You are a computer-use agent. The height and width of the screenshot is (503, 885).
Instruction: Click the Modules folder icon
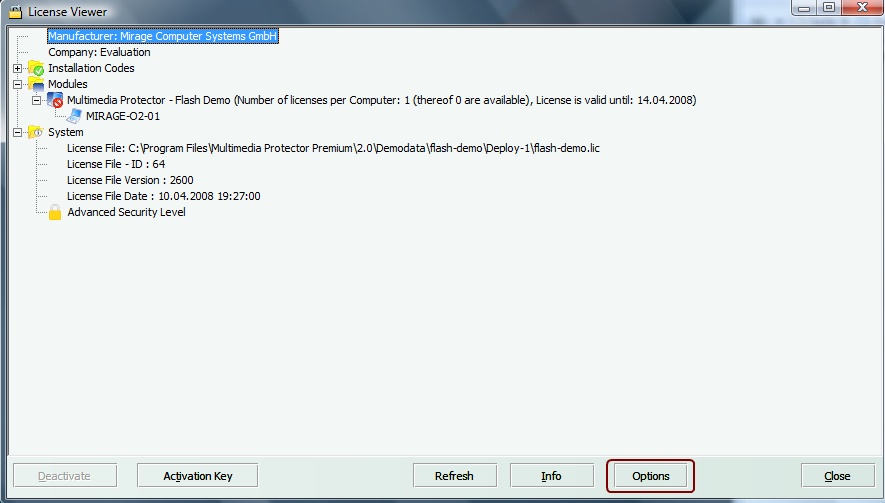point(35,84)
